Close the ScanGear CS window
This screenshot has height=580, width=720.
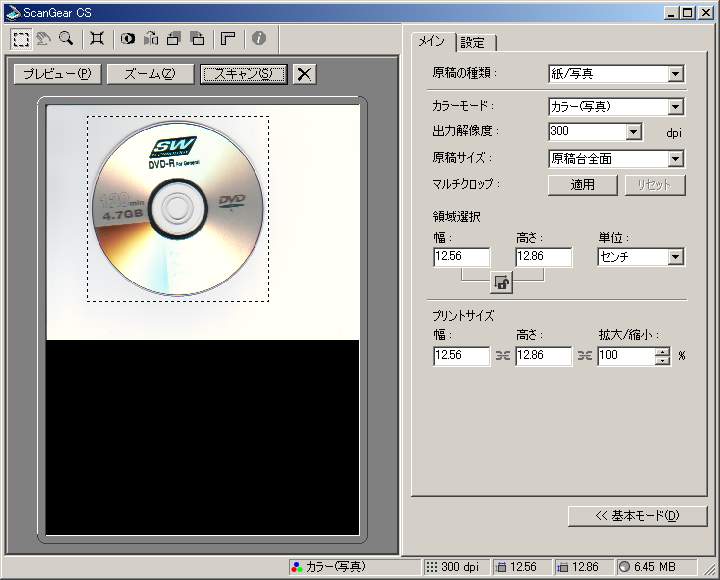click(706, 13)
